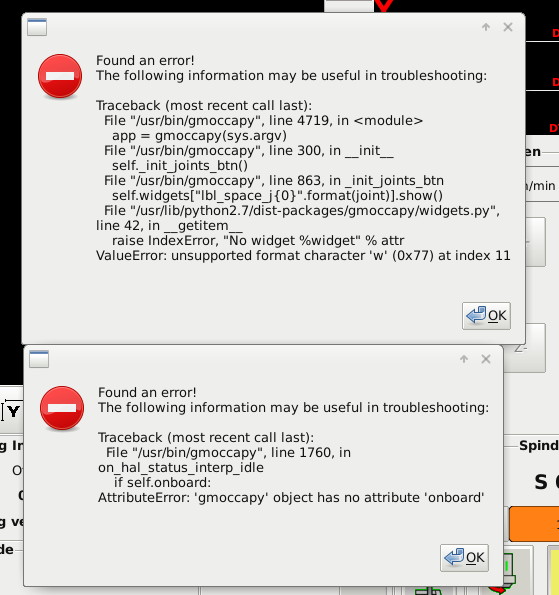This screenshot has height=595, width=559.
Task: Click the partially visible Y button at left
Action: 12,411
